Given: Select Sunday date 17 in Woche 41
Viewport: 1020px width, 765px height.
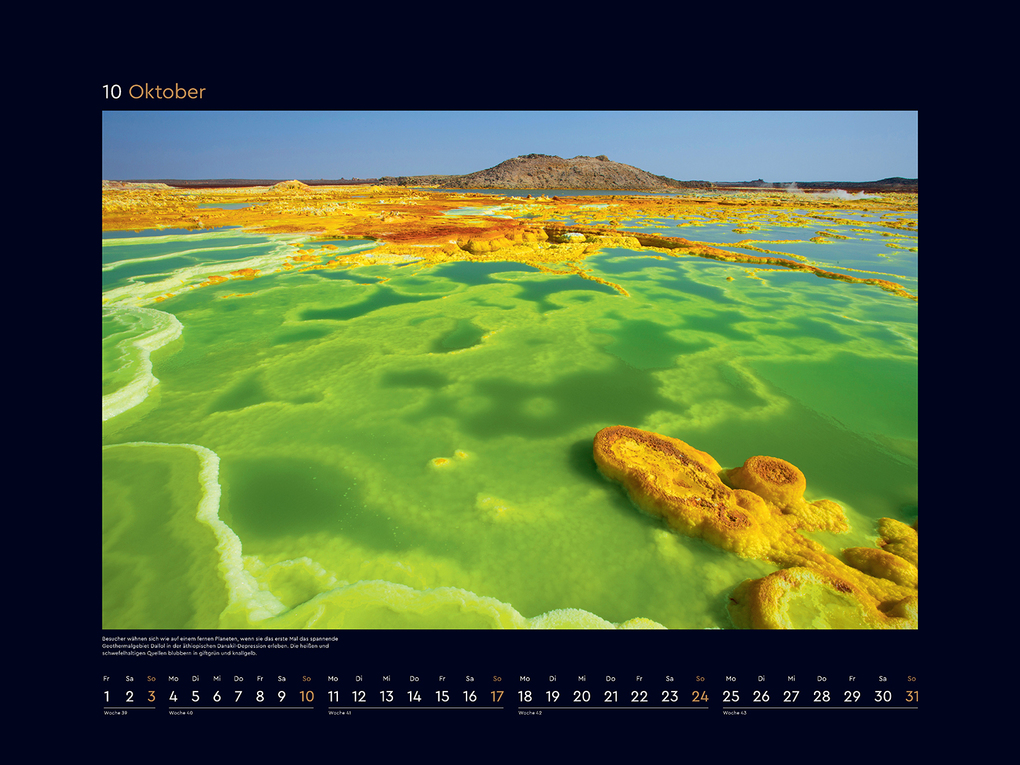Looking at the screenshot, I should [x=496, y=694].
